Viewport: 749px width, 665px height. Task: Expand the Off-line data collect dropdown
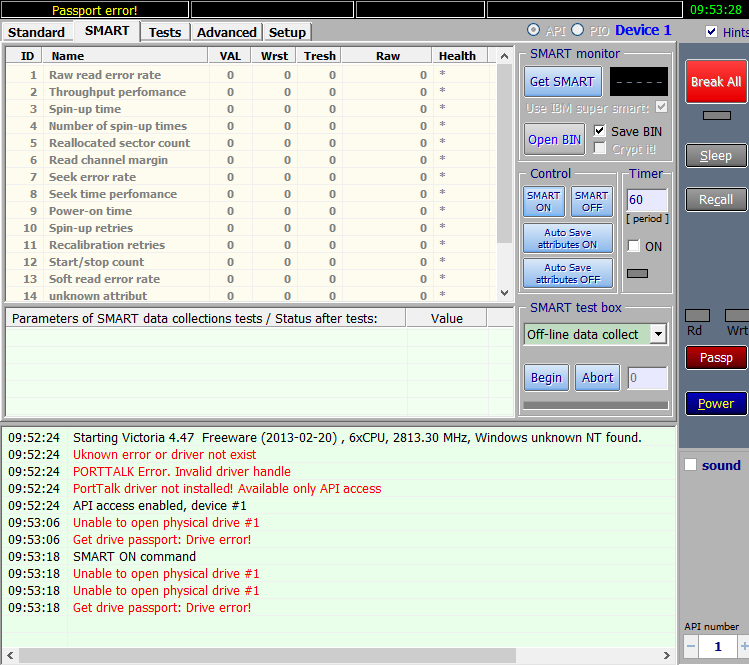pyautogui.click(x=658, y=334)
